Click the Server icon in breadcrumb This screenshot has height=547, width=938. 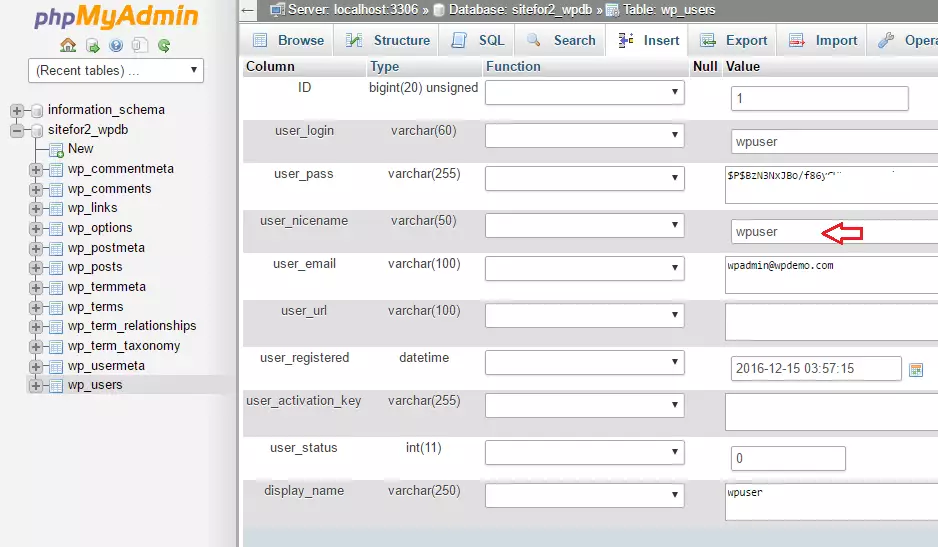coord(277,10)
